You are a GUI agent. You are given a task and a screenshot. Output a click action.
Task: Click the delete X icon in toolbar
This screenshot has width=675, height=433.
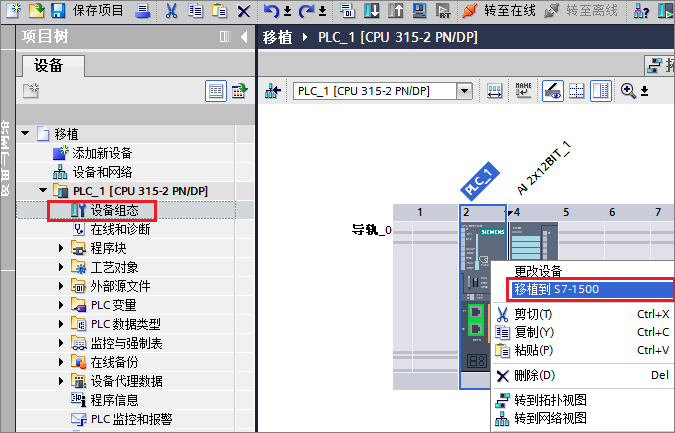(244, 11)
